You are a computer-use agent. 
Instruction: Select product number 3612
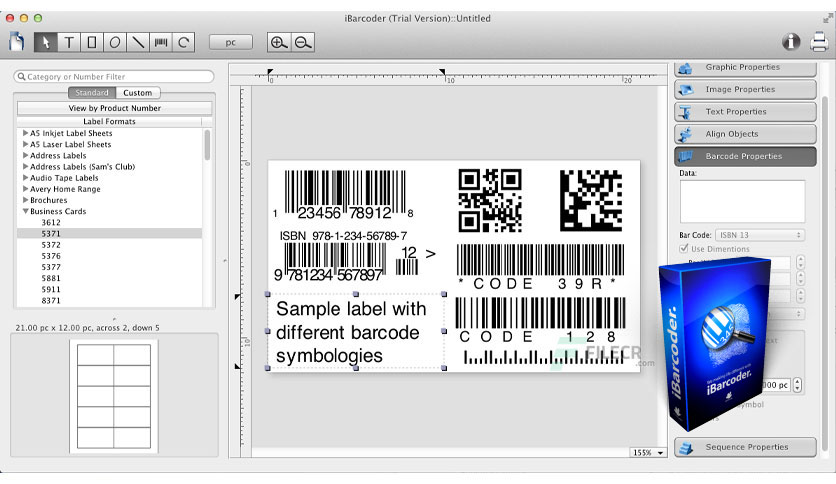click(x=109, y=222)
